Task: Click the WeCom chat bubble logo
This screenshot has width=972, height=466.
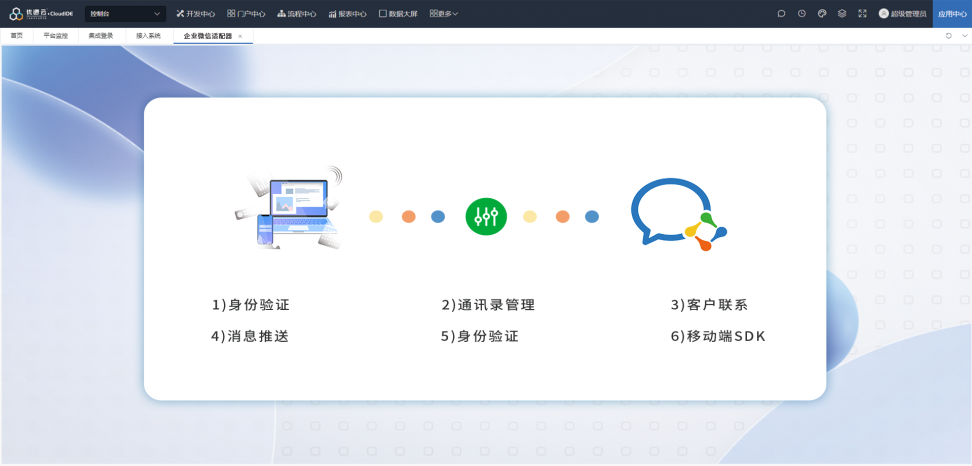Action: (678, 214)
